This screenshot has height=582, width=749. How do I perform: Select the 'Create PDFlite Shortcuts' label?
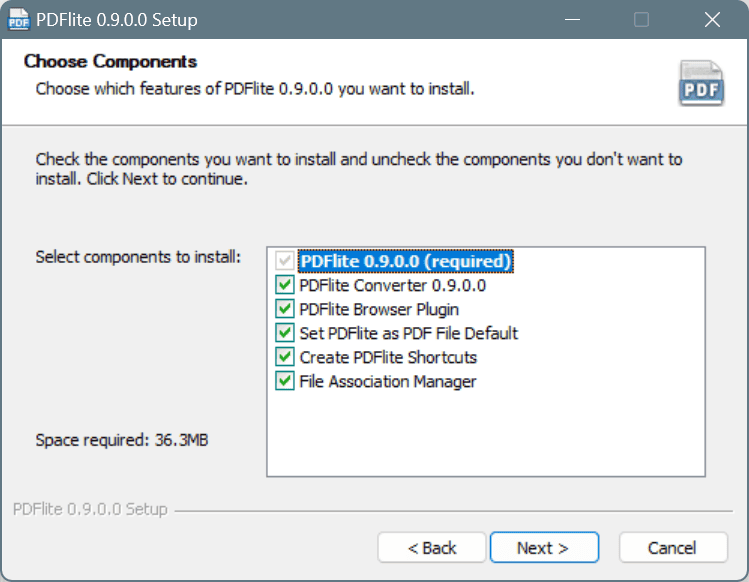(388, 357)
